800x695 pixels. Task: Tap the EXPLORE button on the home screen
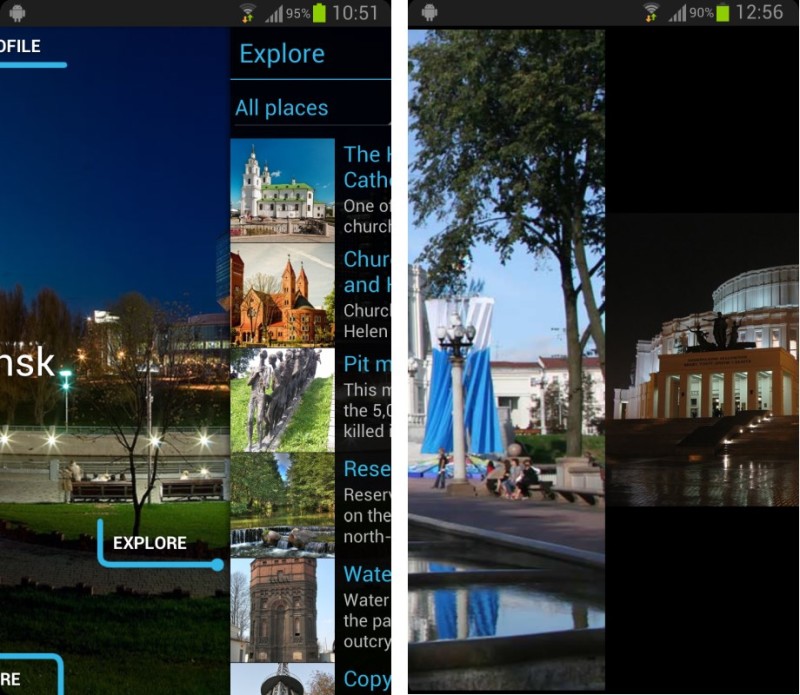point(152,543)
